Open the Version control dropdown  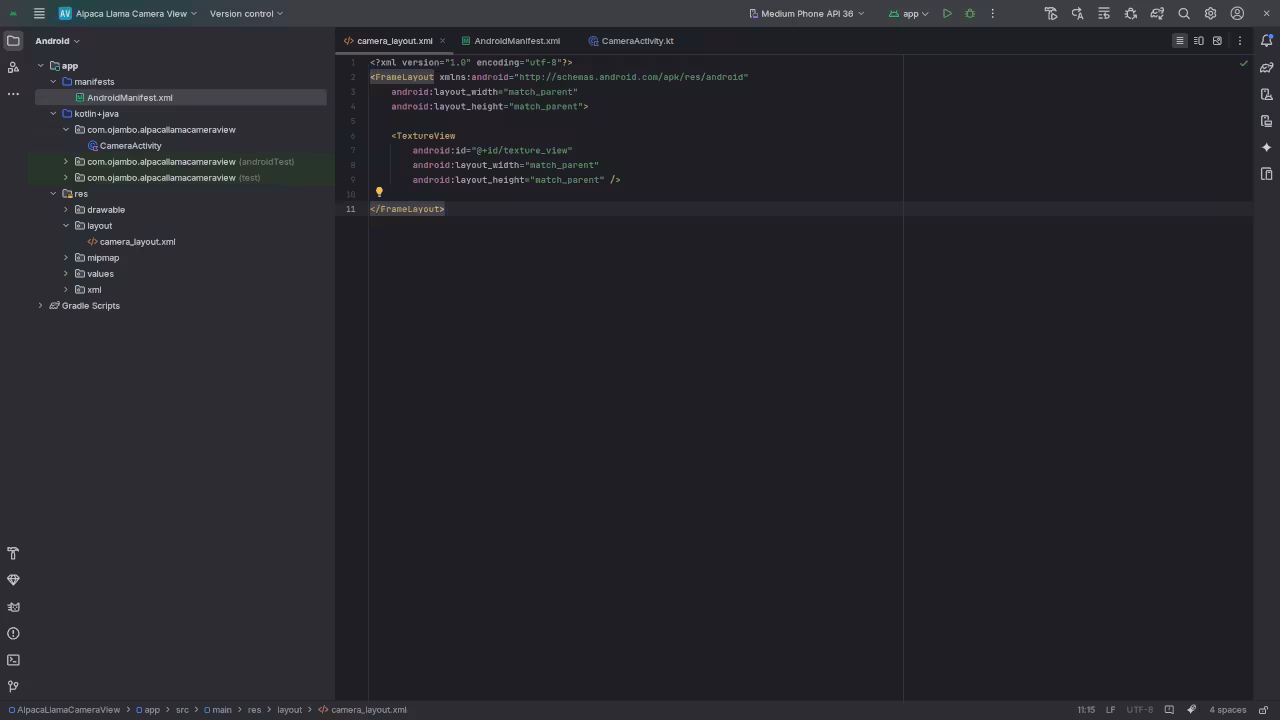246,13
